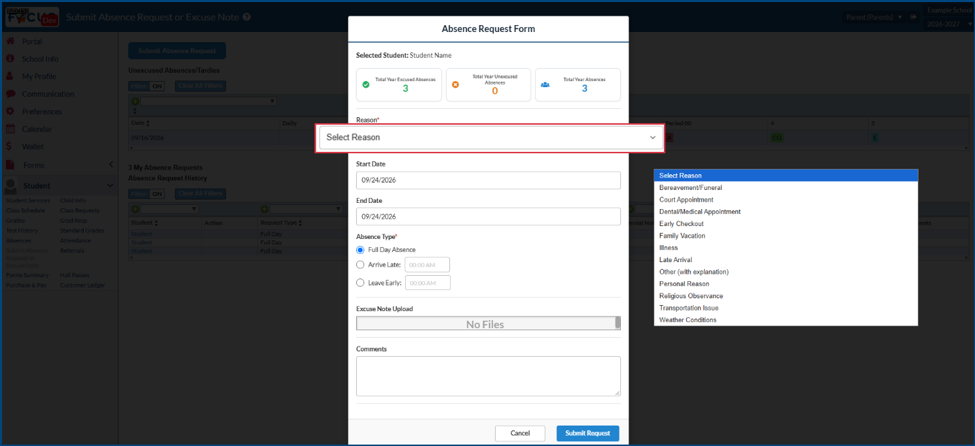Choose Transportation Issue option
Image resolution: width=975 pixels, height=446 pixels.
(786, 308)
